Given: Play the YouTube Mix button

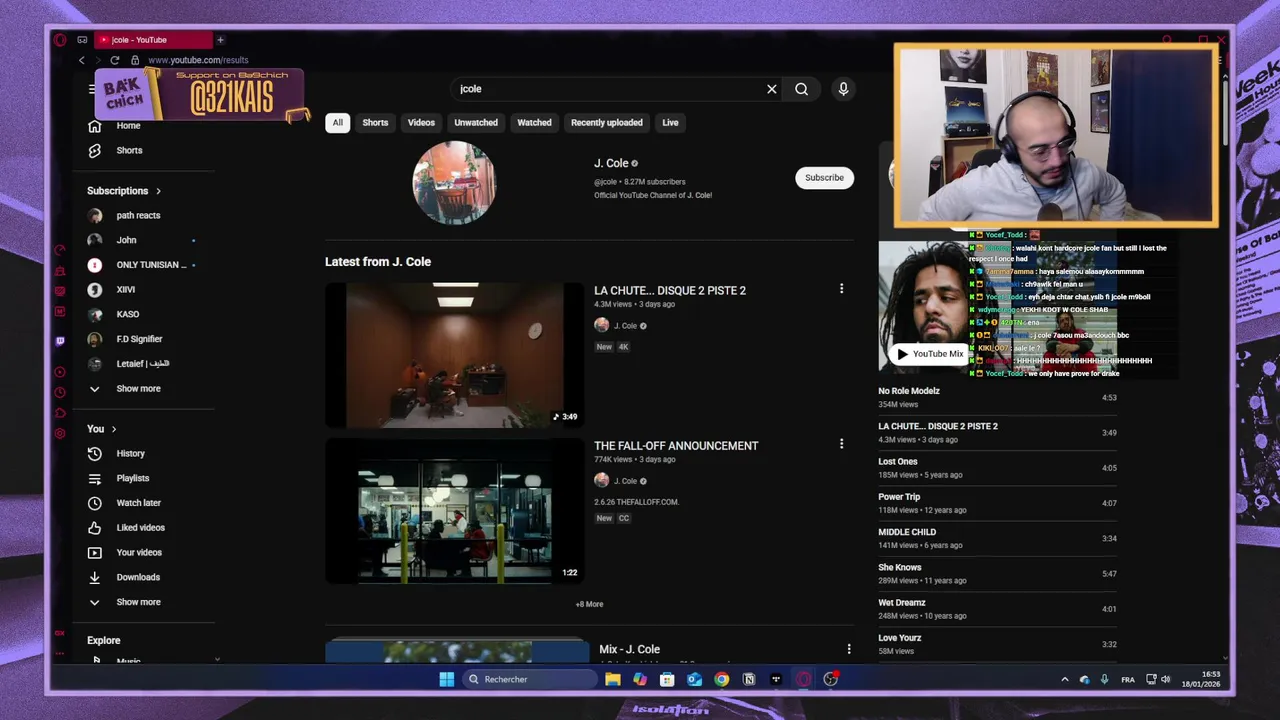Looking at the screenshot, I should [x=929, y=353].
